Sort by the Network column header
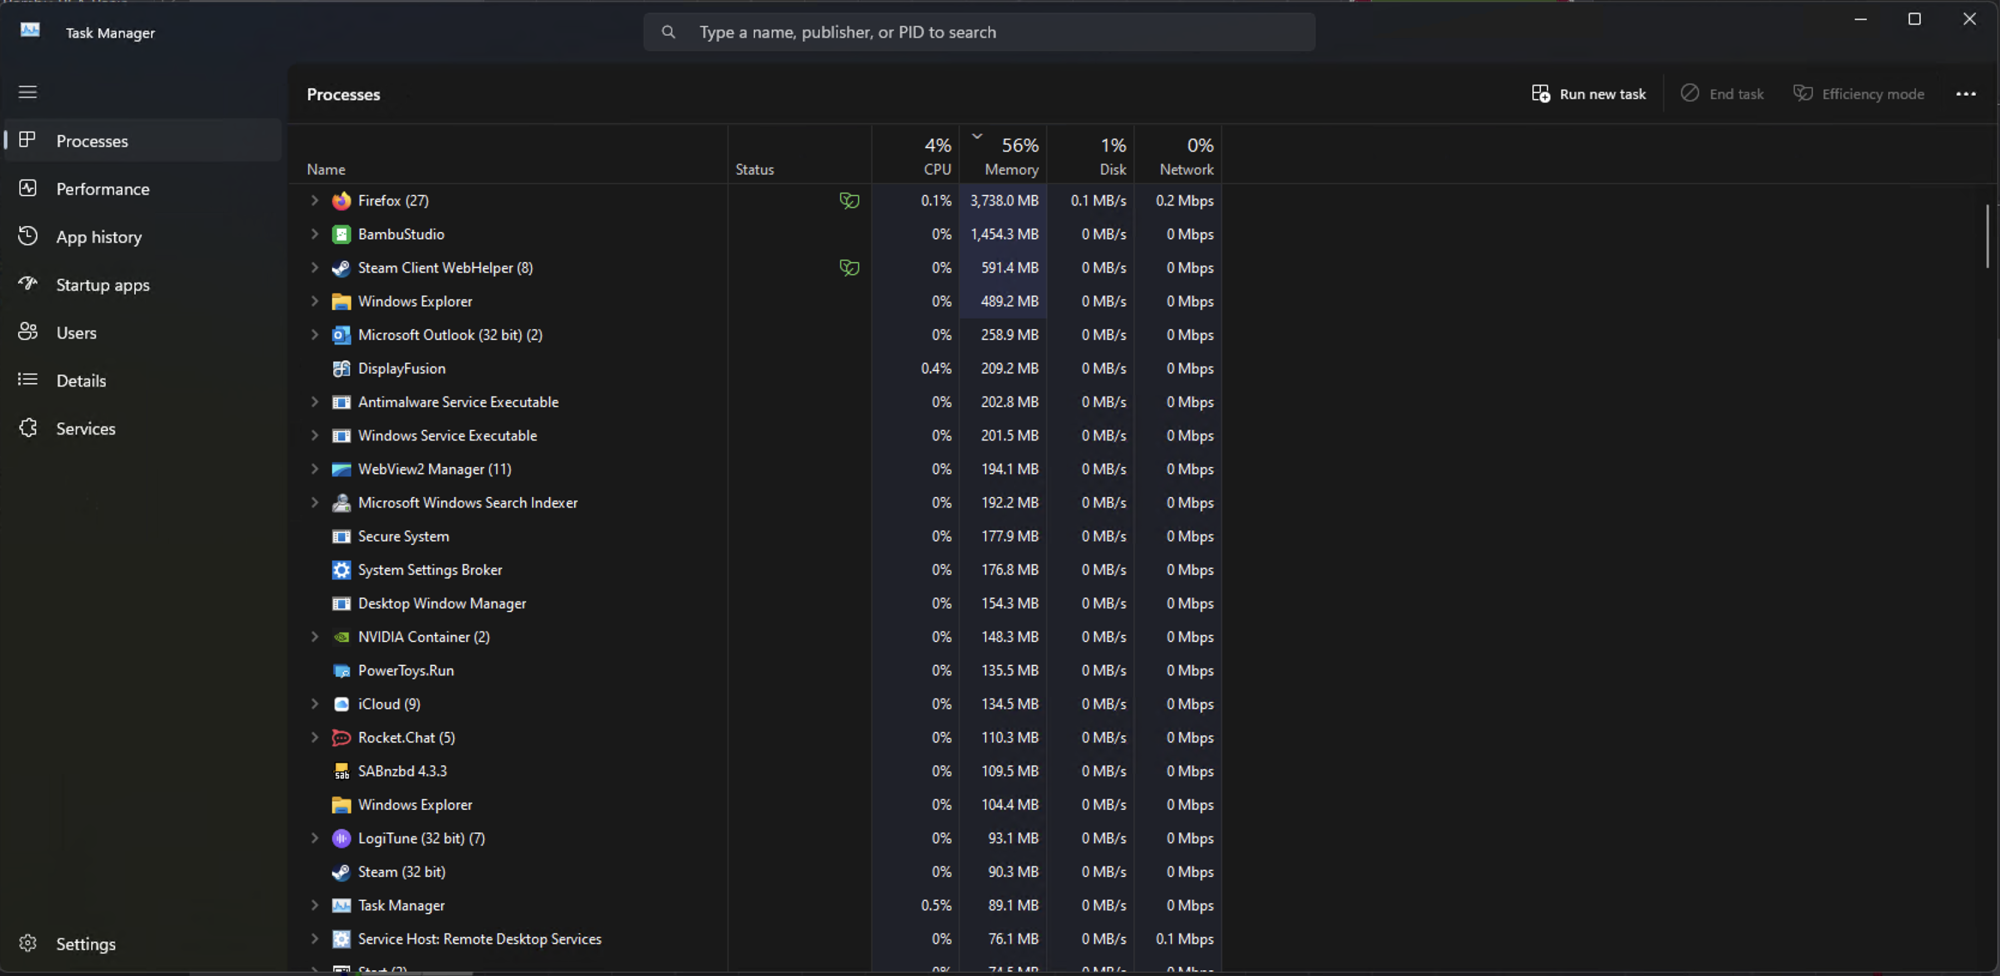Screen dimensions: 2000x976 [1178, 155]
